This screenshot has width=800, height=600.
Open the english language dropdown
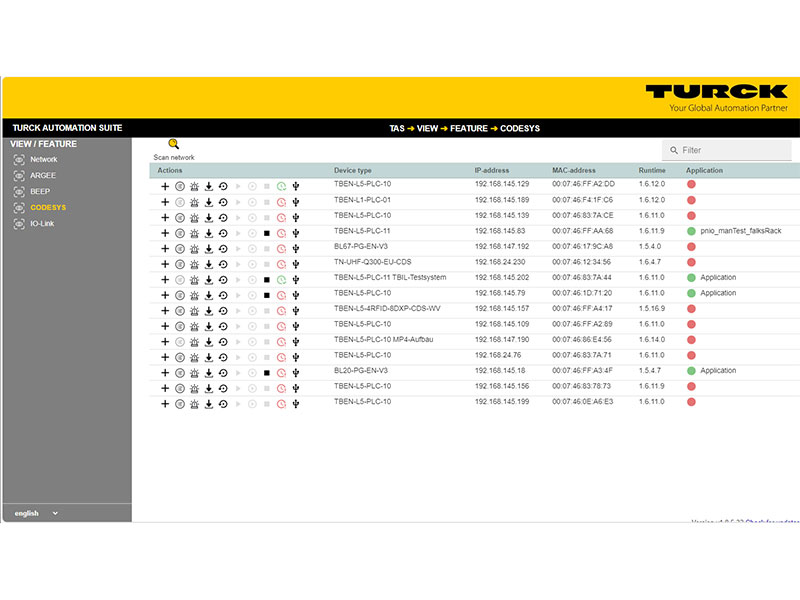coord(36,513)
